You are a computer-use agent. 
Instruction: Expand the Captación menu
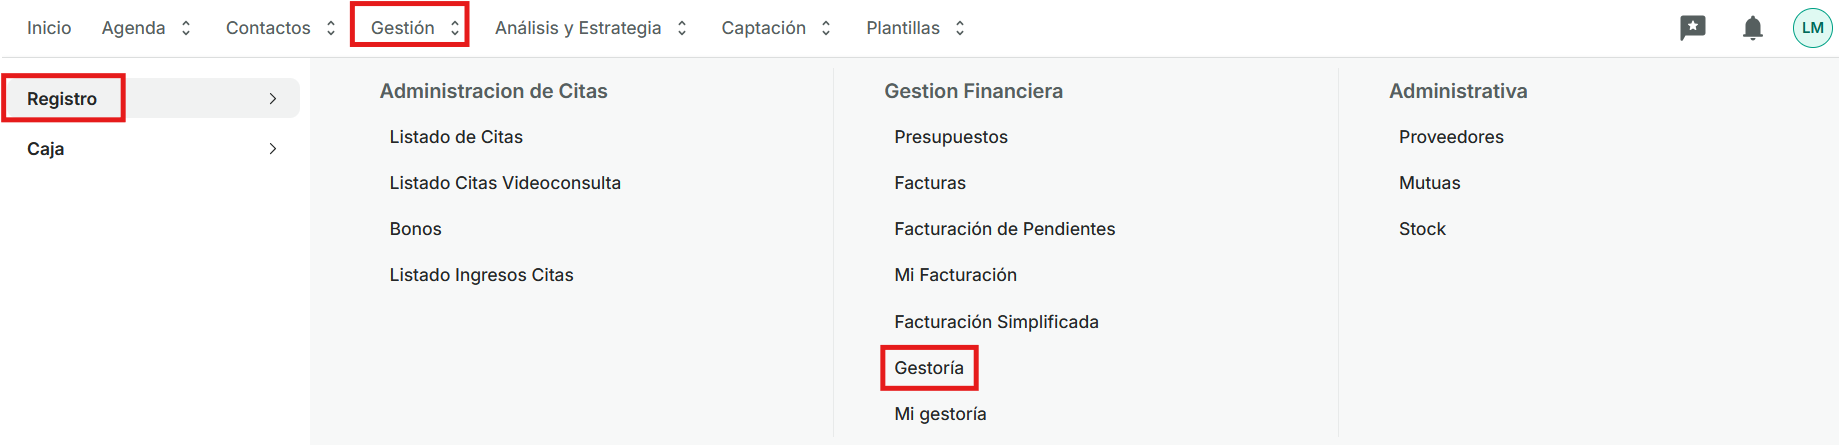click(x=776, y=28)
